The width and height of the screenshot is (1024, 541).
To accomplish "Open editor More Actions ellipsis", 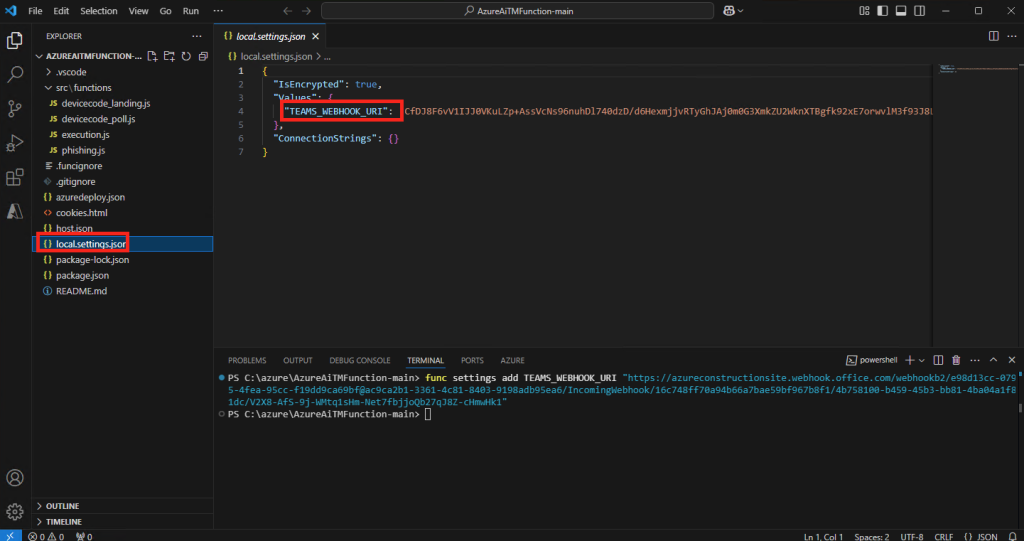I will coord(1011,37).
